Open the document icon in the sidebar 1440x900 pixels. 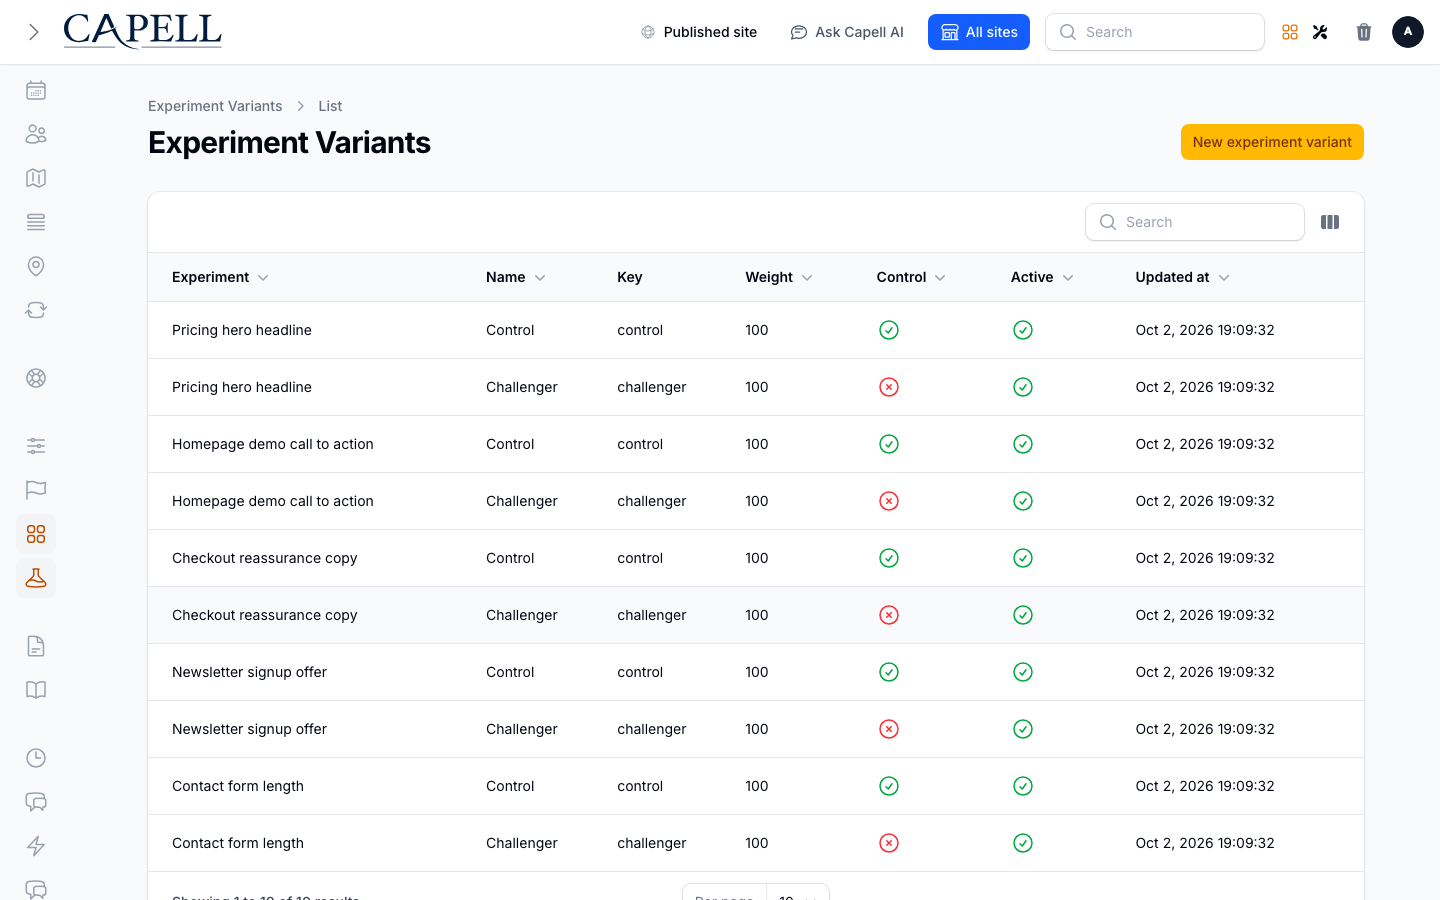pyautogui.click(x=36, y=646)
